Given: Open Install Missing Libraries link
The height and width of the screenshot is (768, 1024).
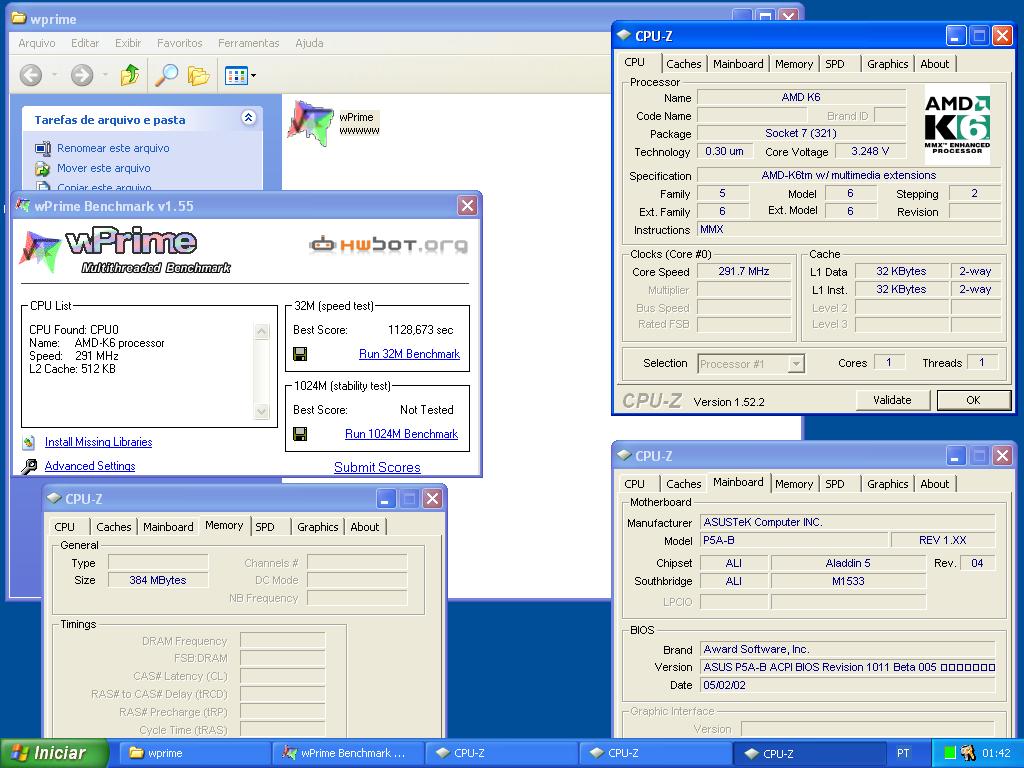Looking at the screenshot, I should (99, 442).
